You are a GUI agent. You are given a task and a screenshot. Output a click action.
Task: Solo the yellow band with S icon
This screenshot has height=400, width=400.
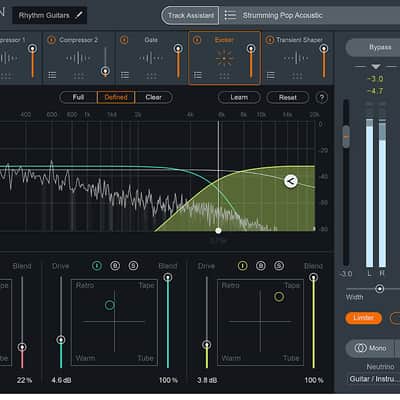click(x=279, y=266)
